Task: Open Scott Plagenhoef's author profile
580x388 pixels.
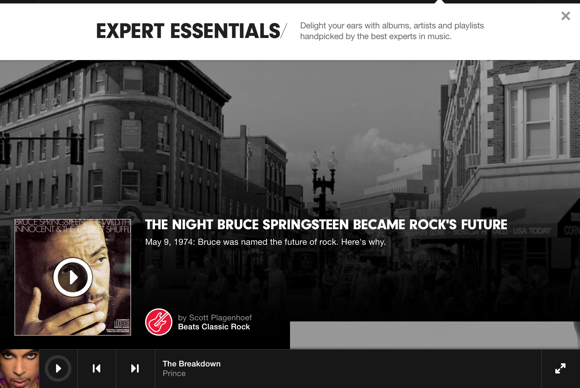Action: (x=220, y=318)
